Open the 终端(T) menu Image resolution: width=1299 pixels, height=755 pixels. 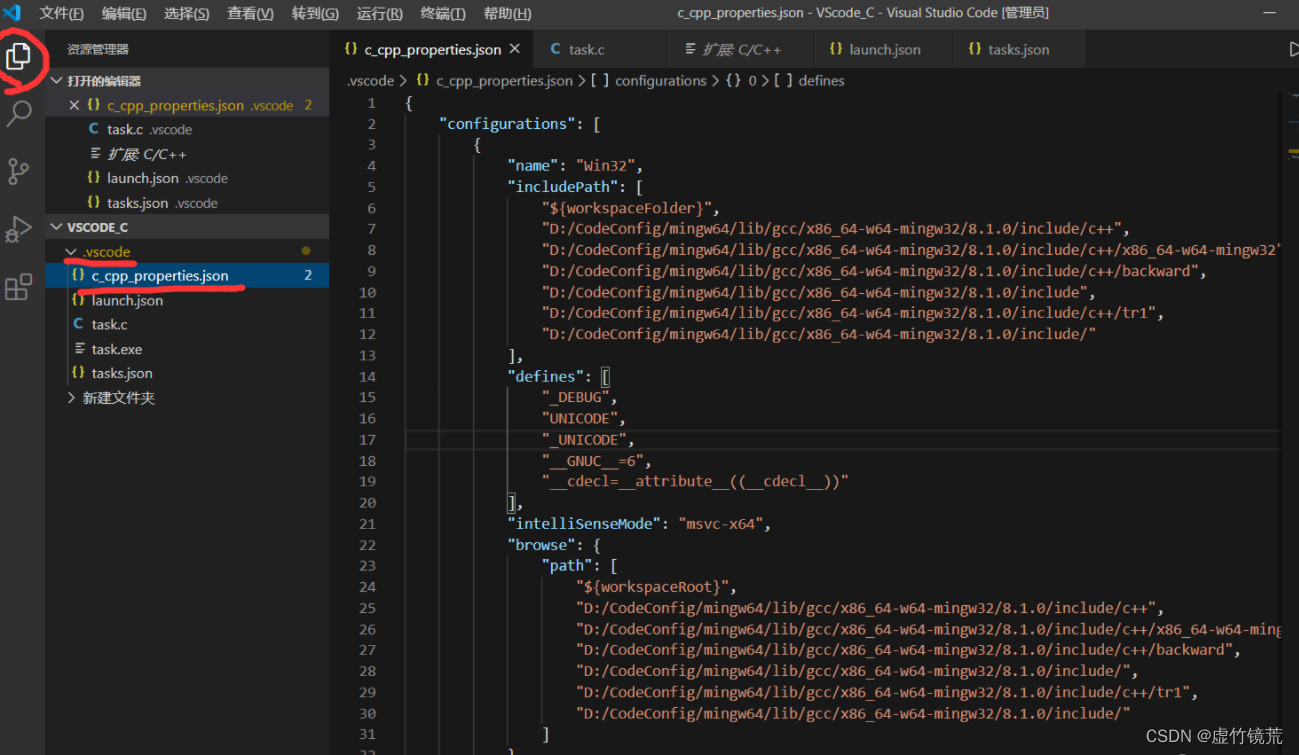(x=443, y=13)
